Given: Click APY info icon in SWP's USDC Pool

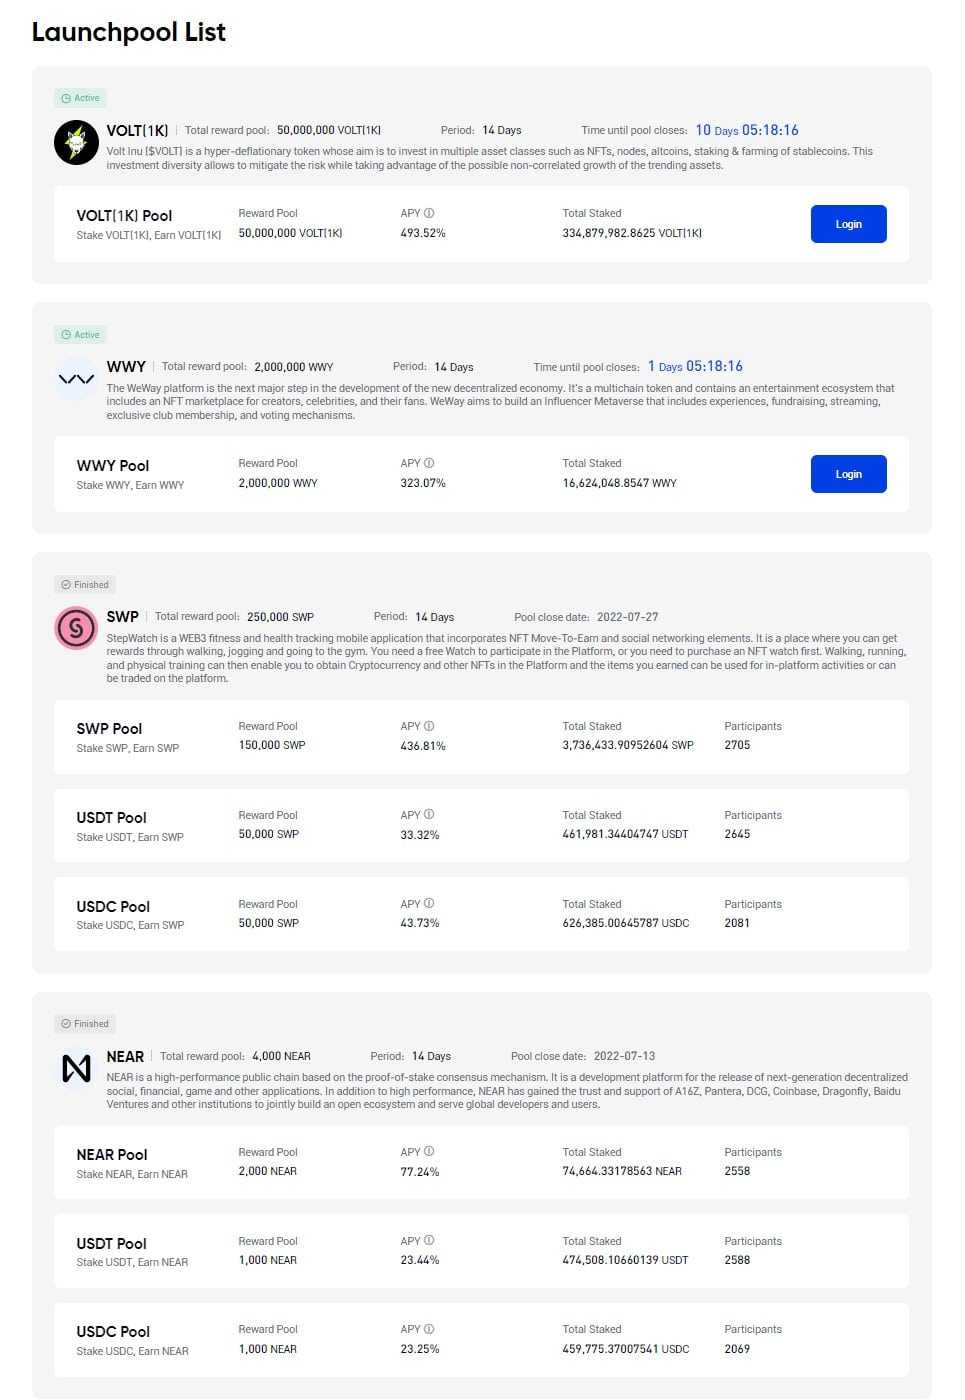Looking at the screenshot, I should (429, 904).
